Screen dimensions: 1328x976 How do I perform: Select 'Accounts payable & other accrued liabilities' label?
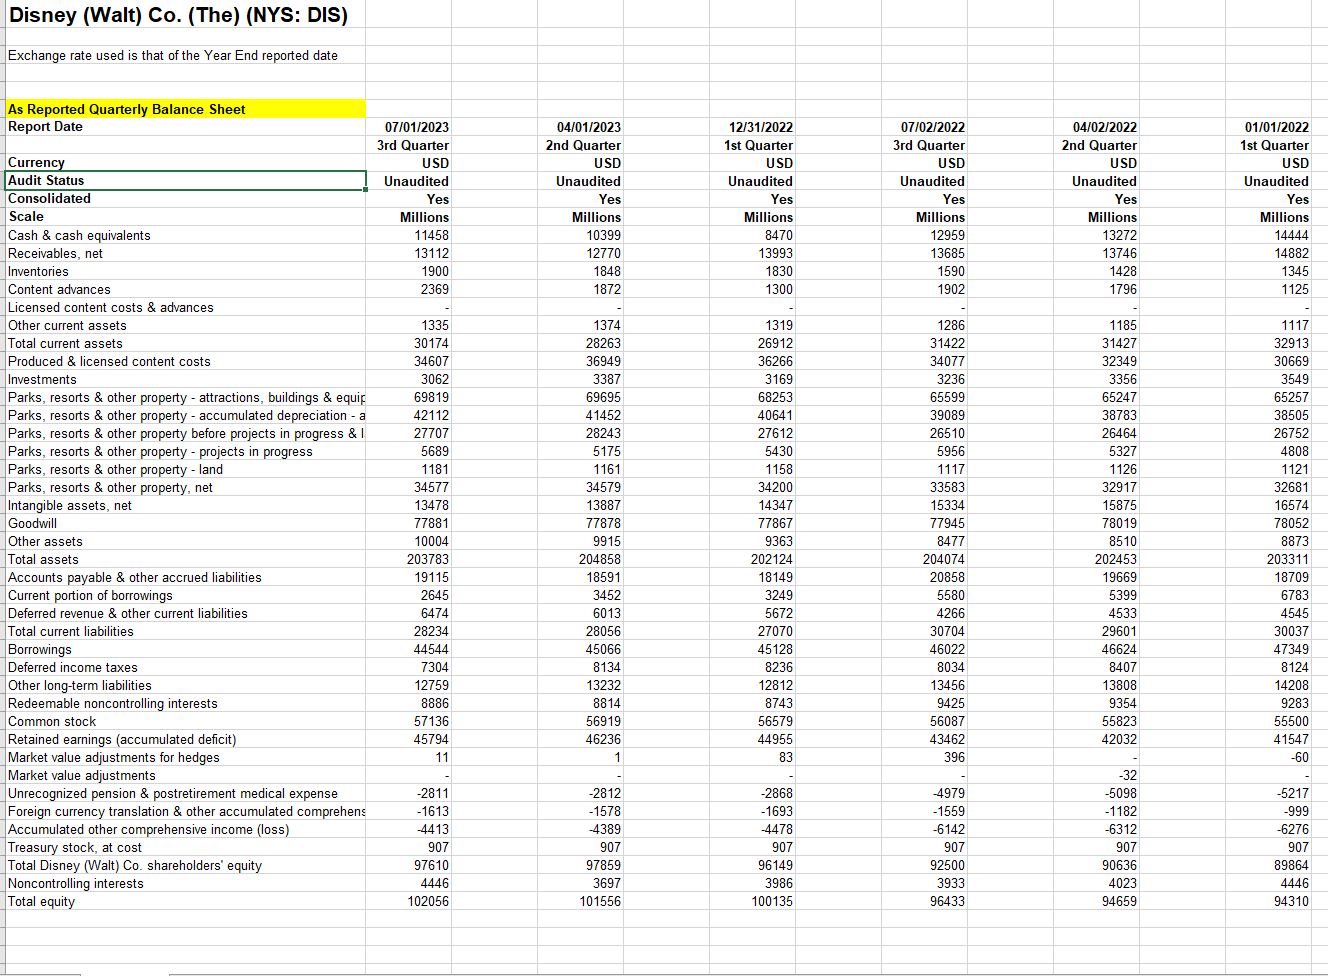coord(135,577)
